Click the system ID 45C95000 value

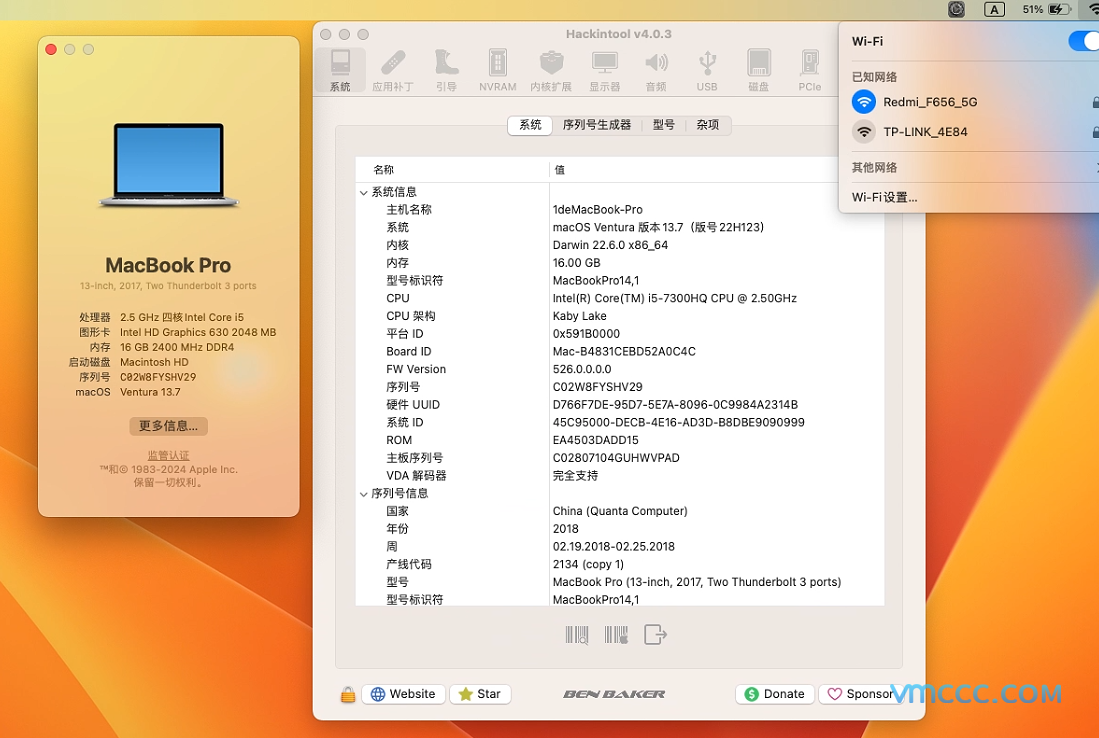point(678,423)
